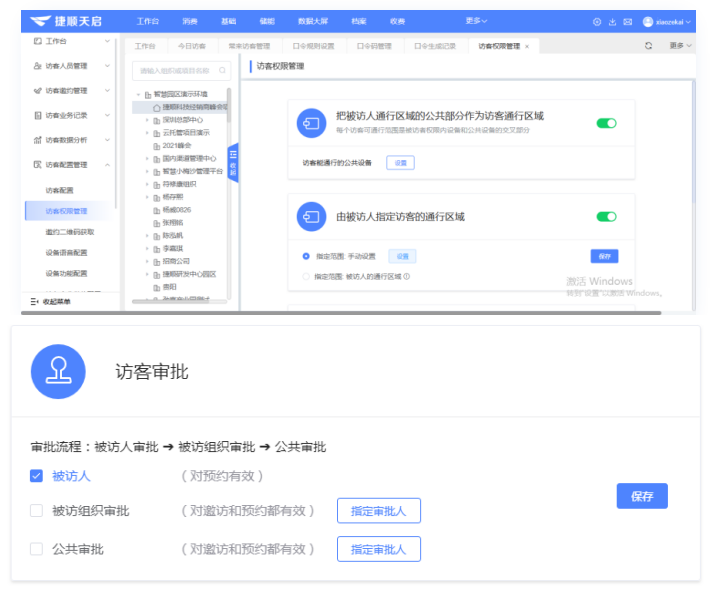The height and width of the screenshot is (601, 714).
Task: Expand the 工作台 sidebar chevron
Action: click(x=107, y=41)
